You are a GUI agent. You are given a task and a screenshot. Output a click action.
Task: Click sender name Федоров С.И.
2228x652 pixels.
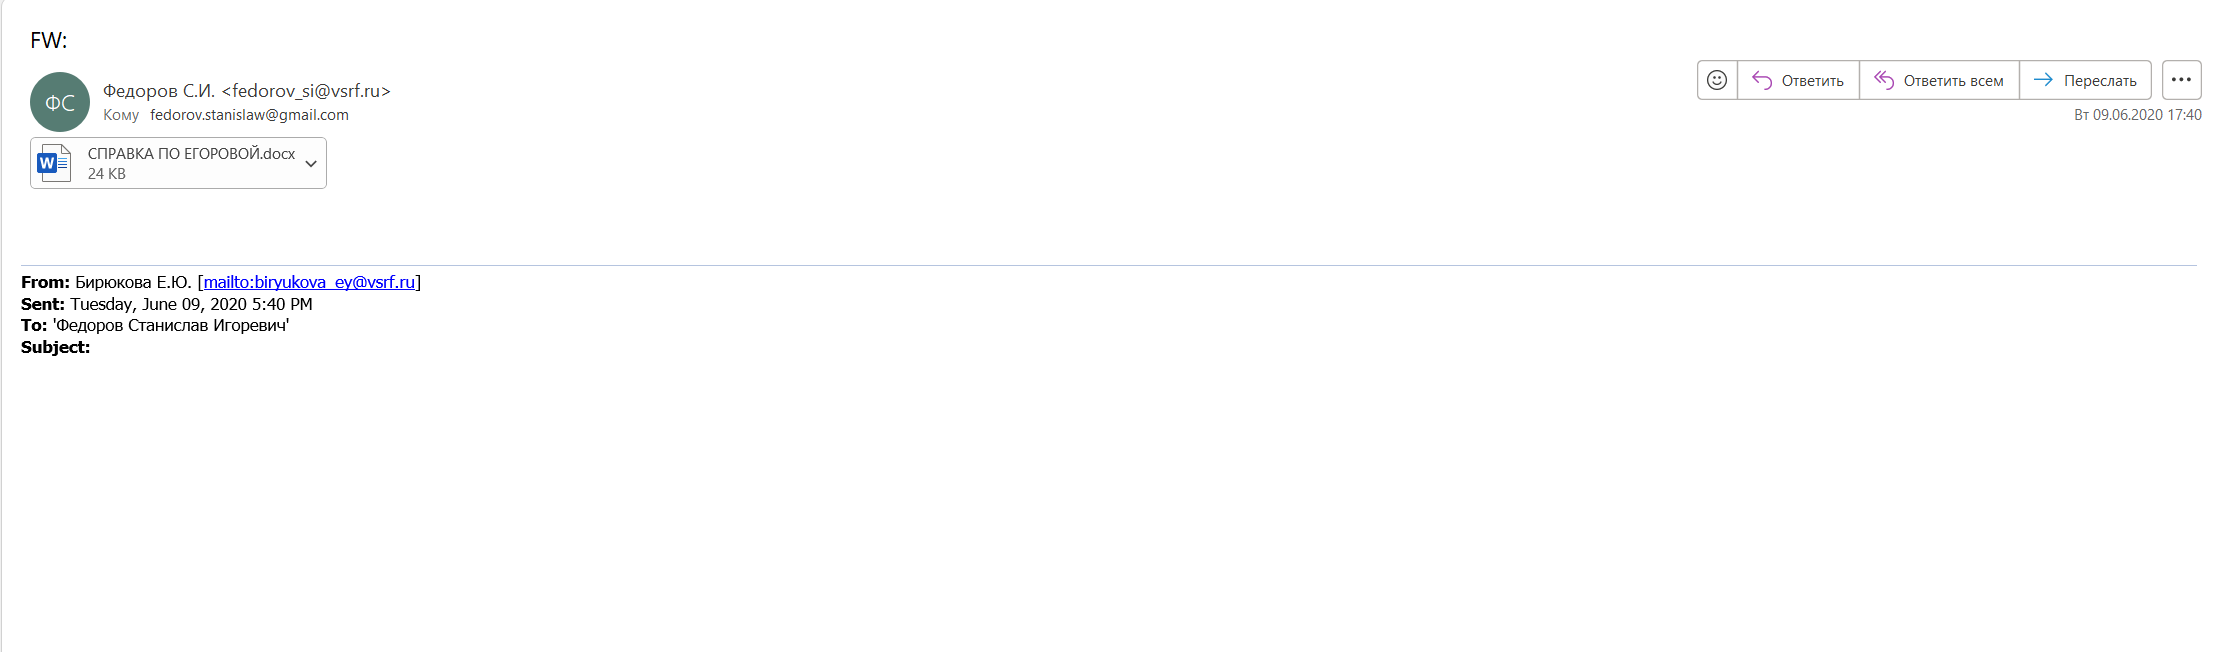[x=159, y=91]
